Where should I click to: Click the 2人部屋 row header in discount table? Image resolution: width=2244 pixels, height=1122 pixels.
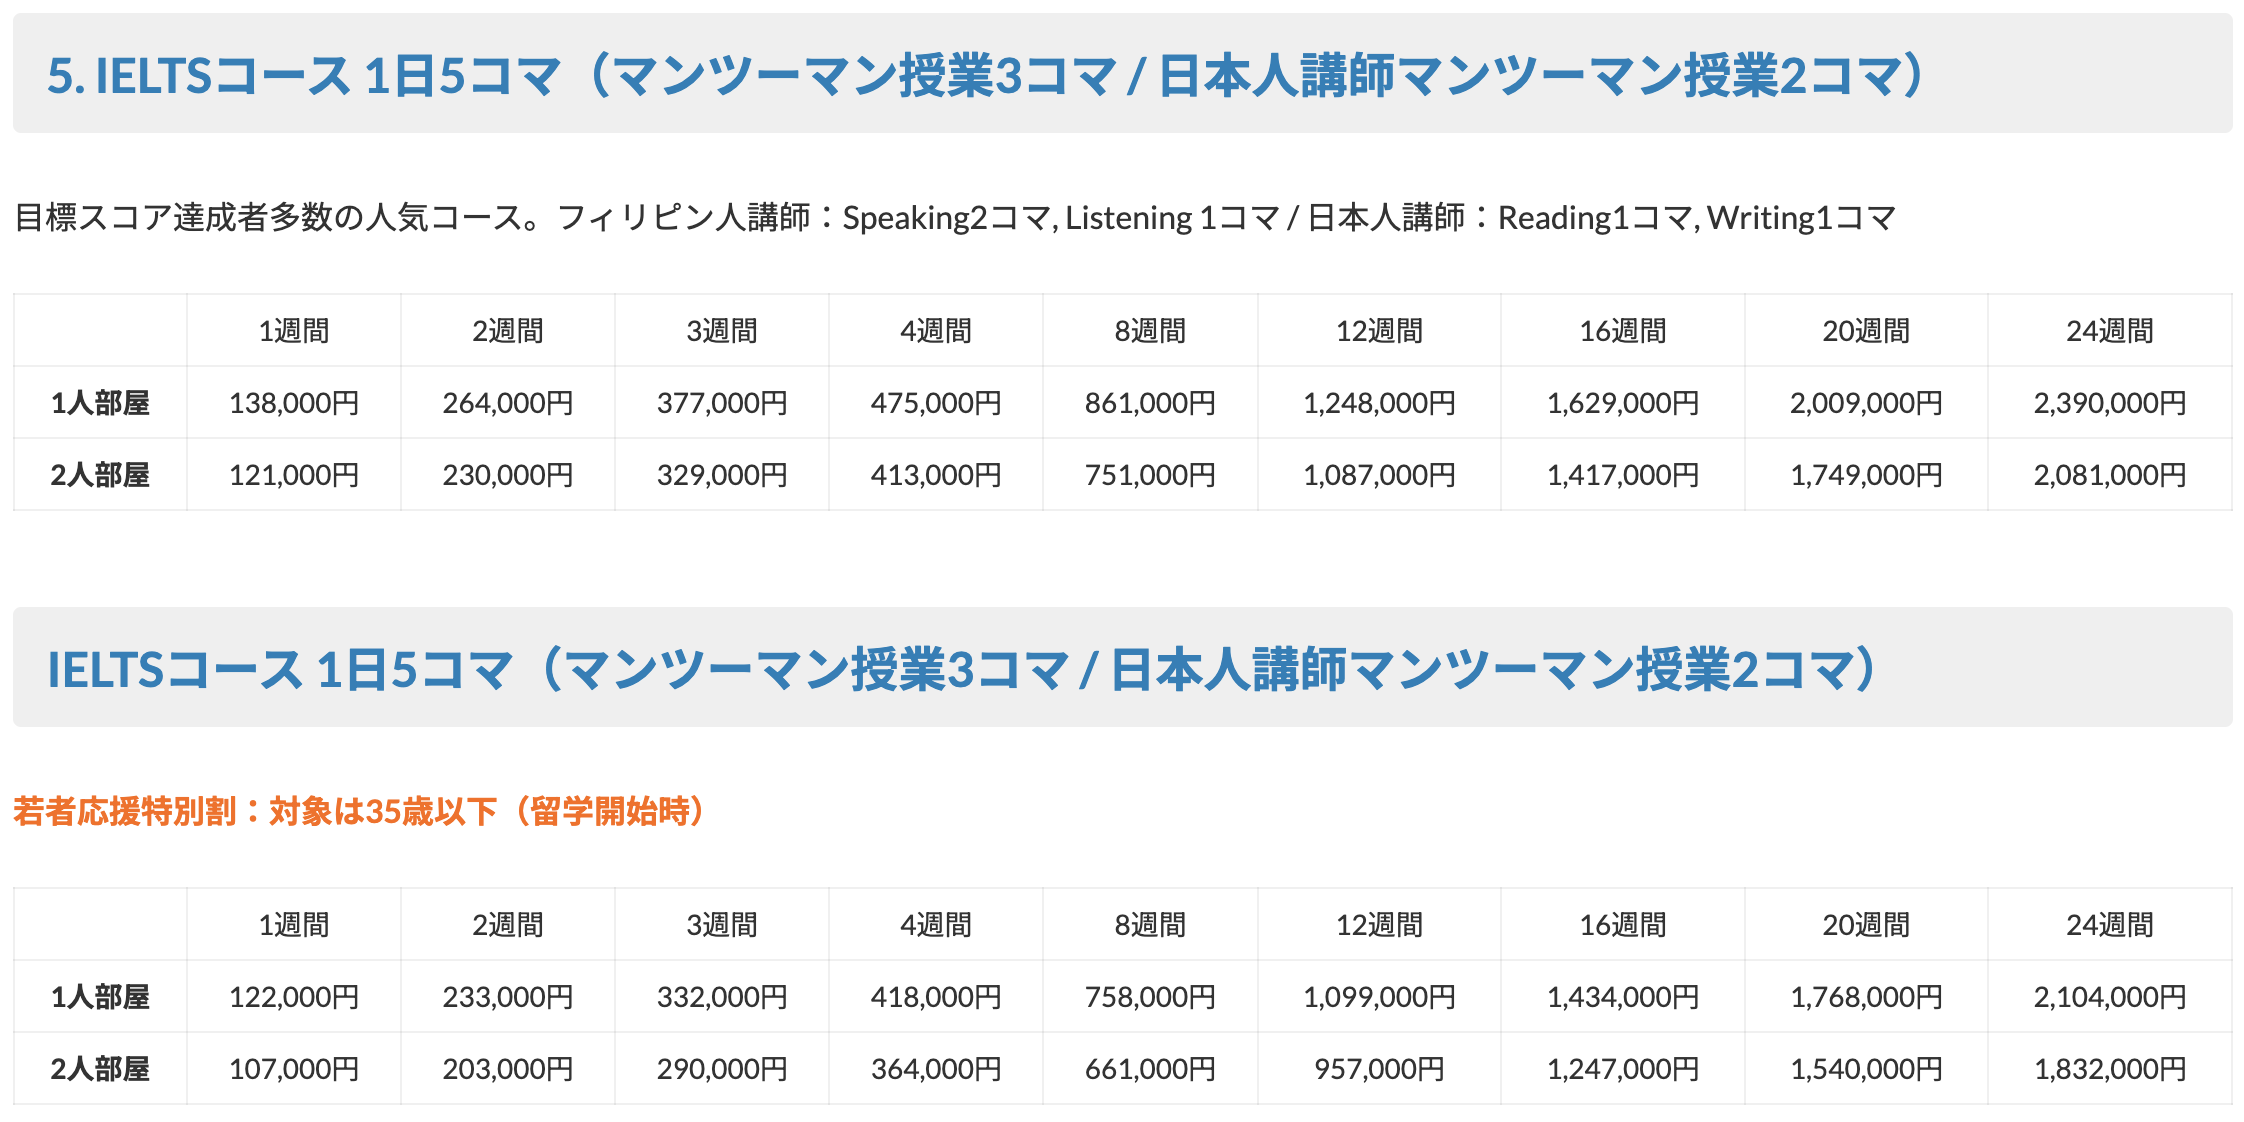point(100,1069)
